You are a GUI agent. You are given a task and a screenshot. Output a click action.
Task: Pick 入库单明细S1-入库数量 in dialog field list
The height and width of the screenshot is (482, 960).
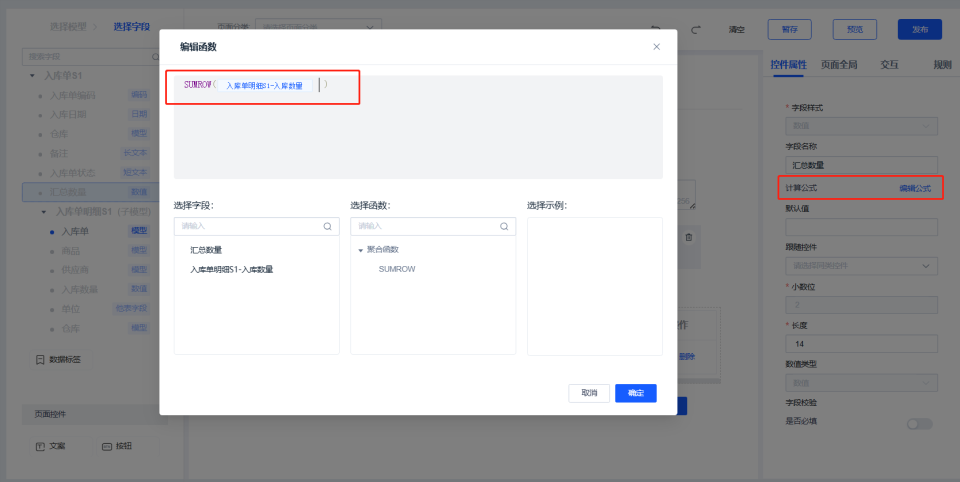tap(231, 269)
